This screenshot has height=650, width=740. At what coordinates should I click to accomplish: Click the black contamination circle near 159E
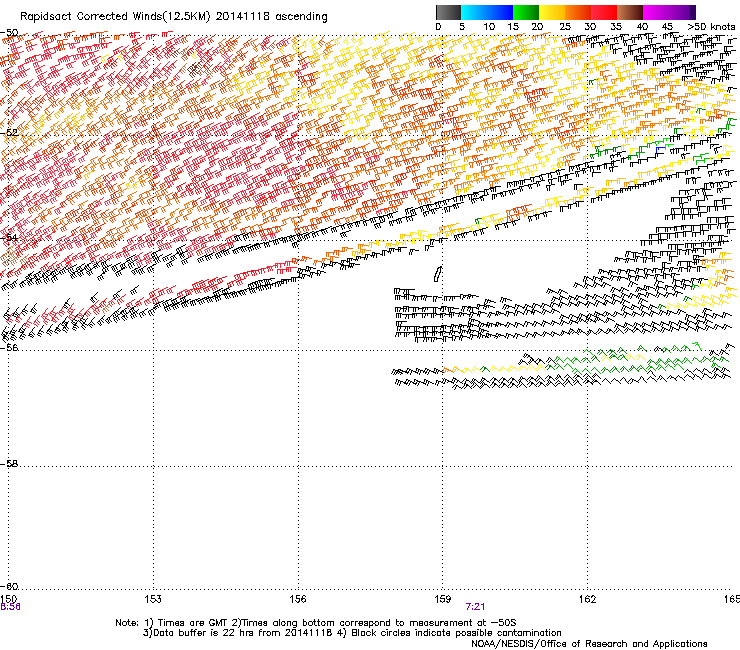pyautogui.click(x=438, y=274)
